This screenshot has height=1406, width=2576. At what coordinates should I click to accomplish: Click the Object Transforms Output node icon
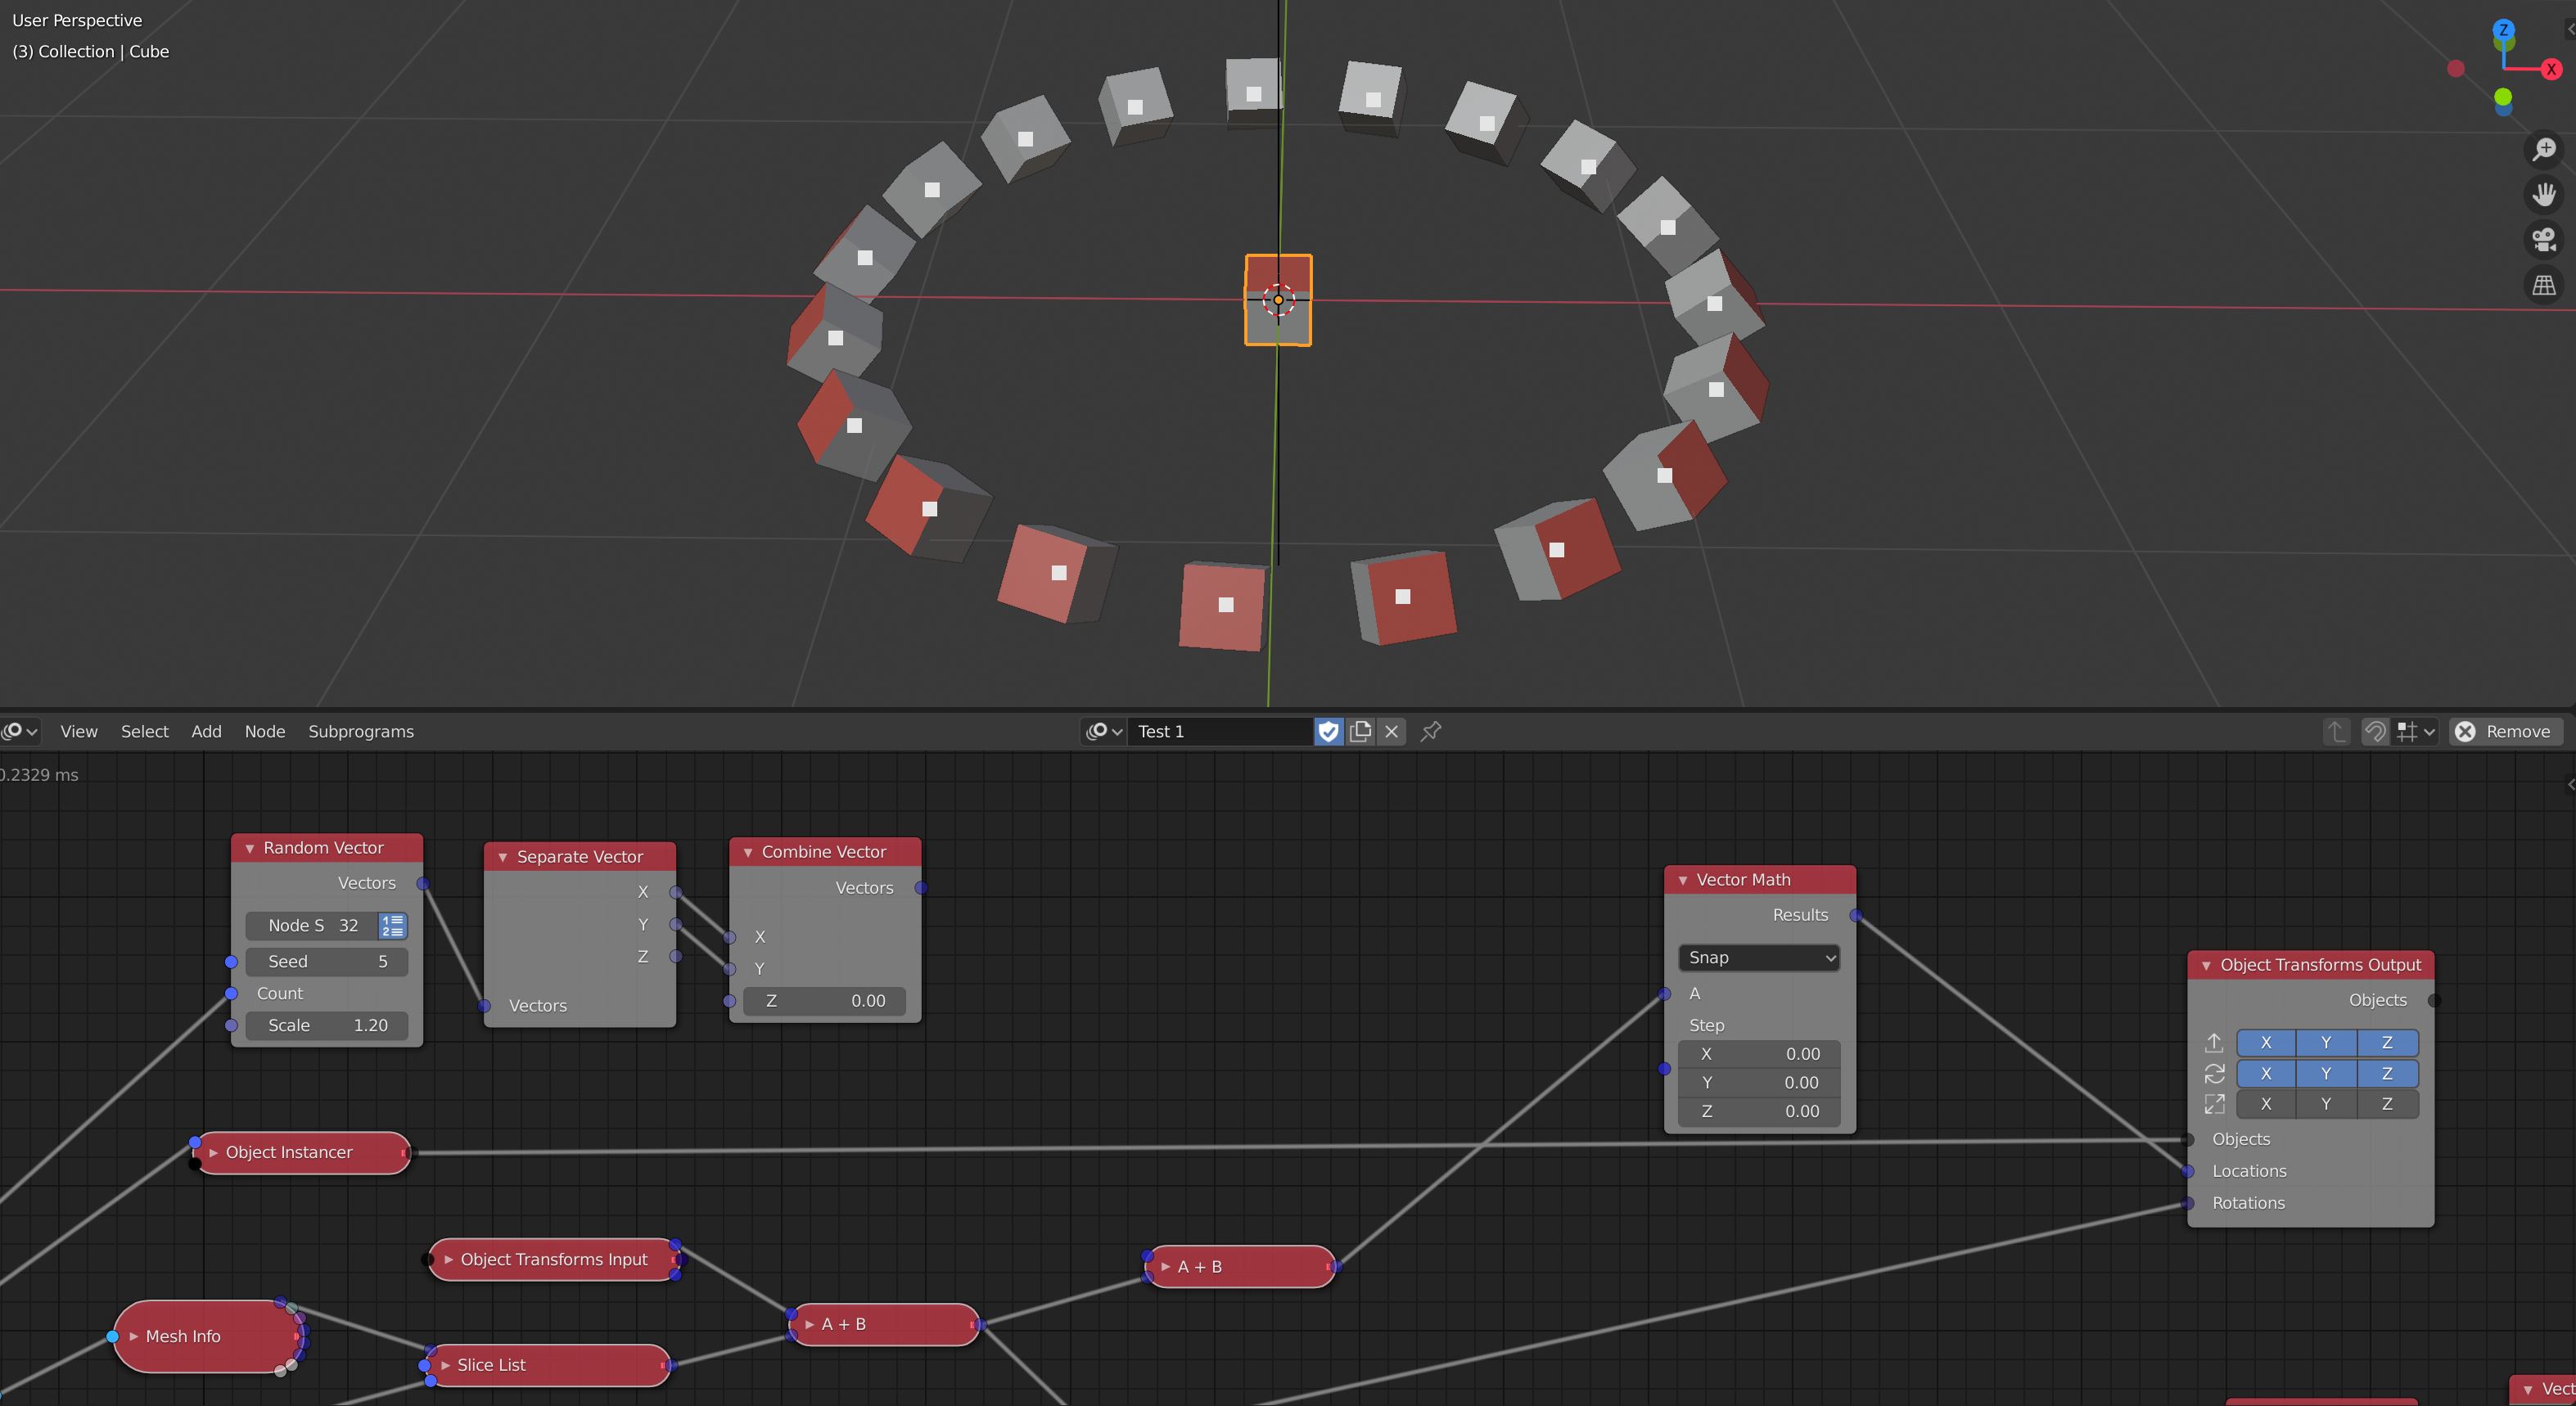(x=2208, y=964)
